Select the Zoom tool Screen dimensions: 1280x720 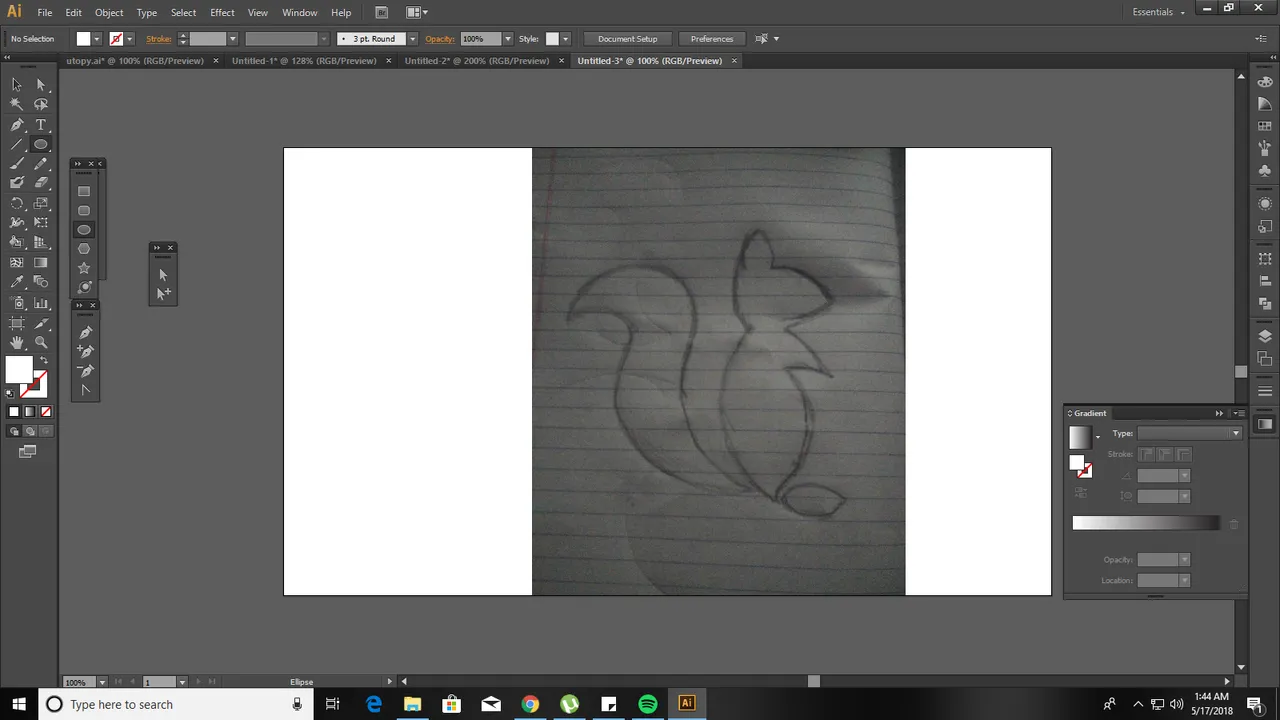[41, 343]
